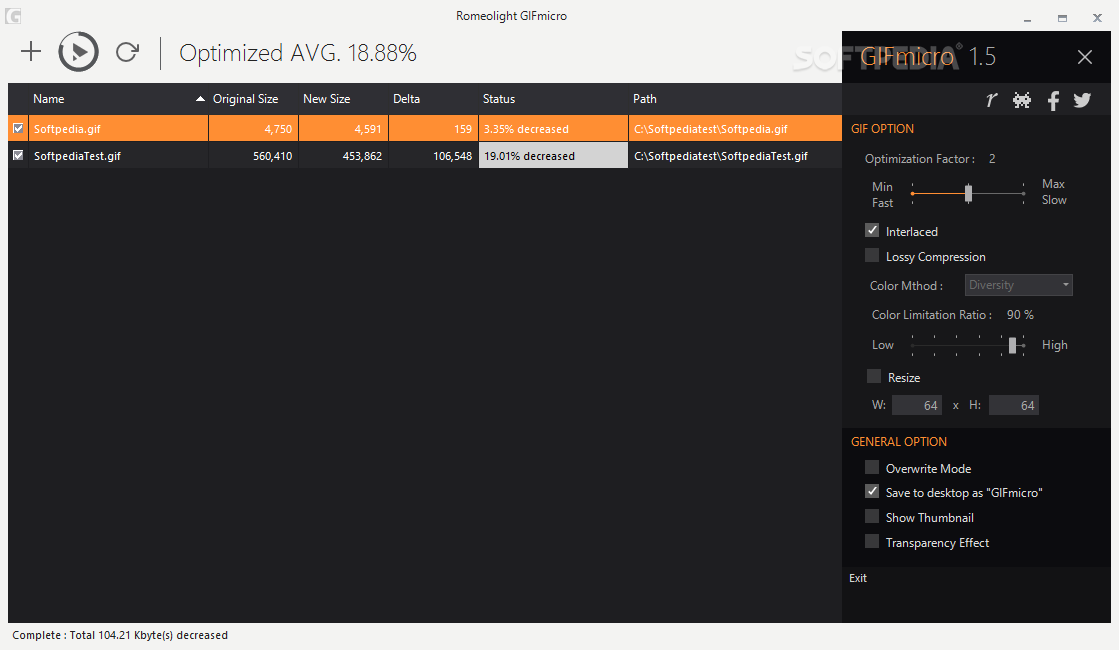Click the path C:\Softpediatest\Softpedia.gif
Screen dimensions: 1119x650
tap(711, 129)
